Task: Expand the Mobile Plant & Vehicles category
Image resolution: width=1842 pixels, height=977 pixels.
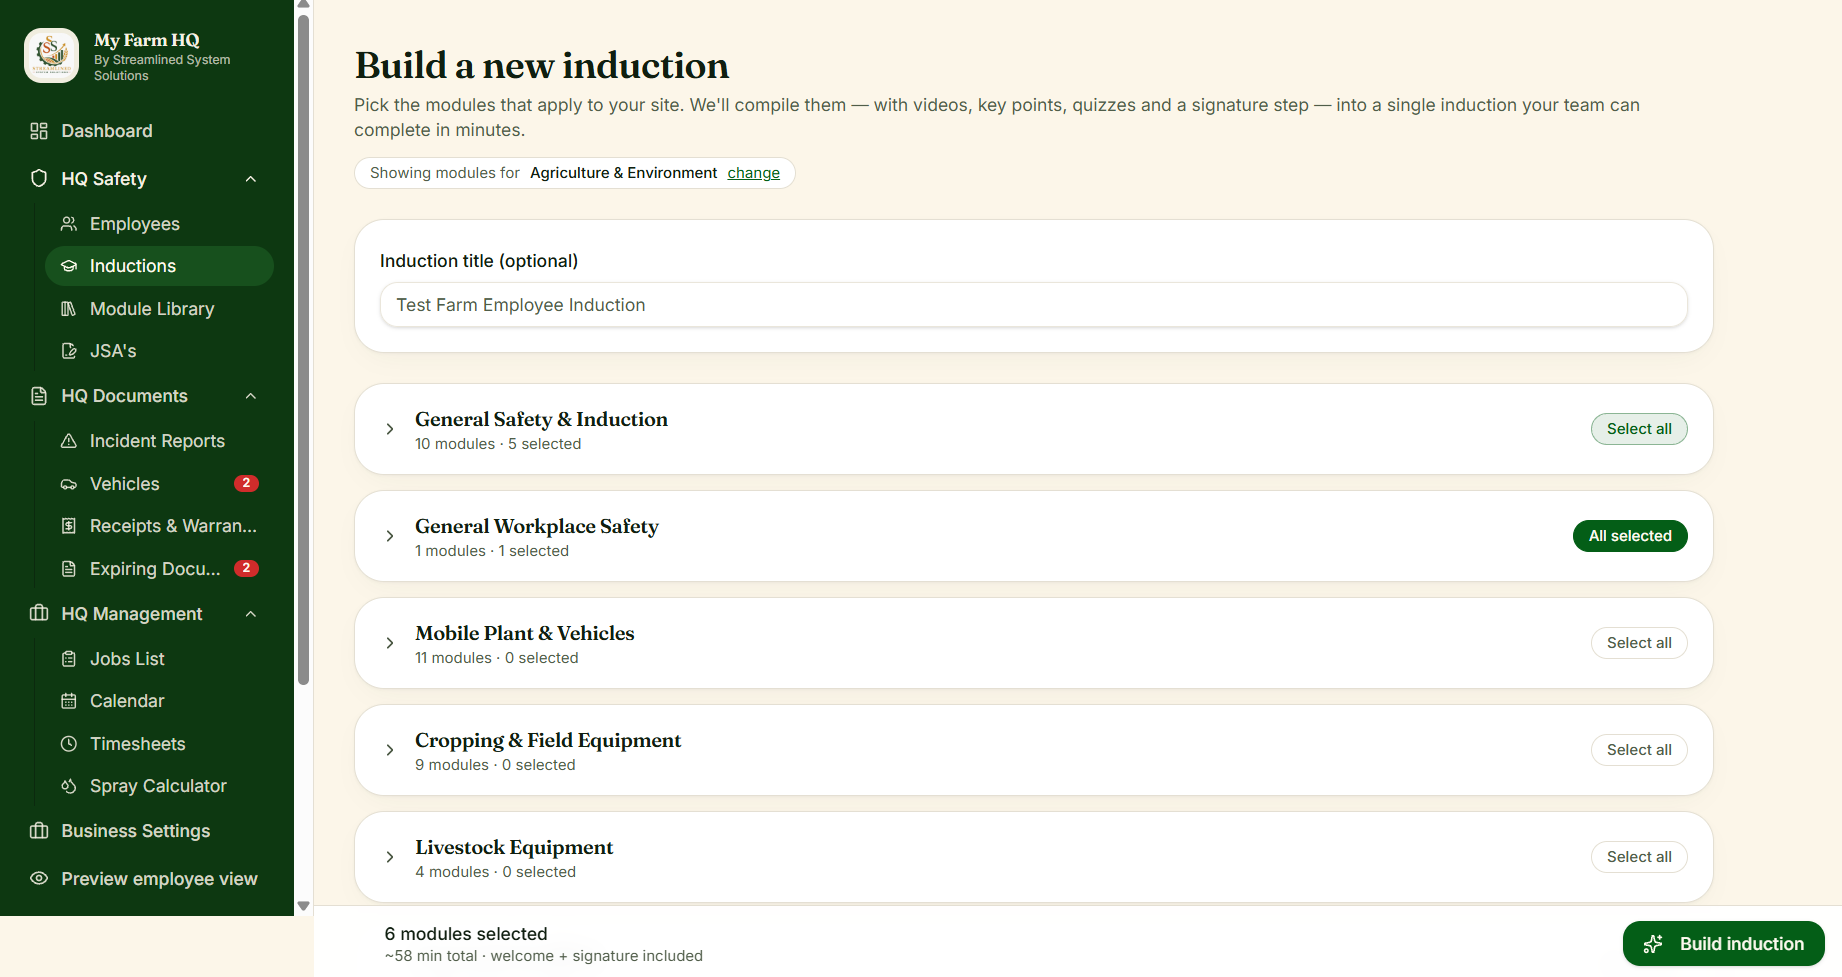Action: [x=390, y=643]
